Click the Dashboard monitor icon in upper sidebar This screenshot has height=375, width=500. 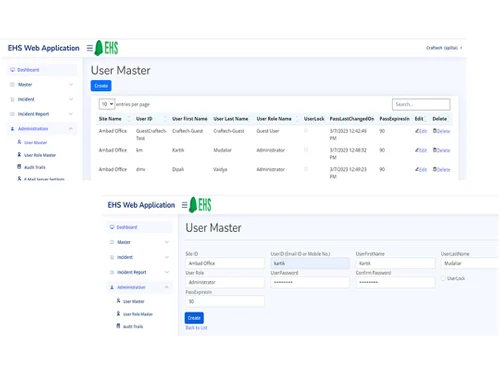point(12,70)
